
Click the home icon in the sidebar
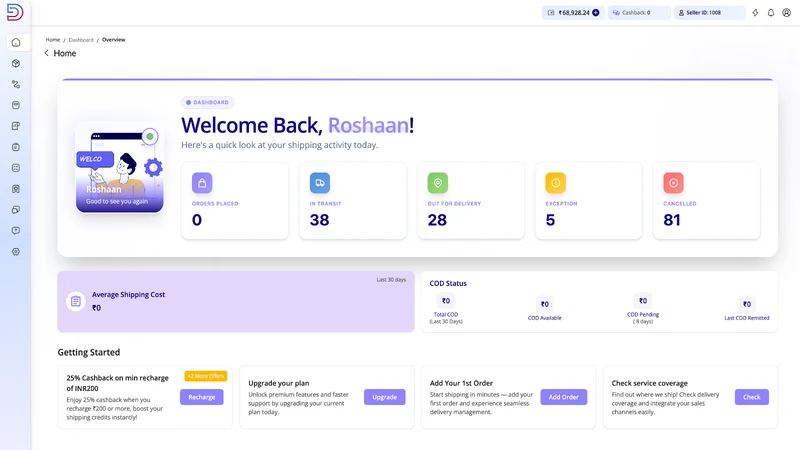click(16, 42)
